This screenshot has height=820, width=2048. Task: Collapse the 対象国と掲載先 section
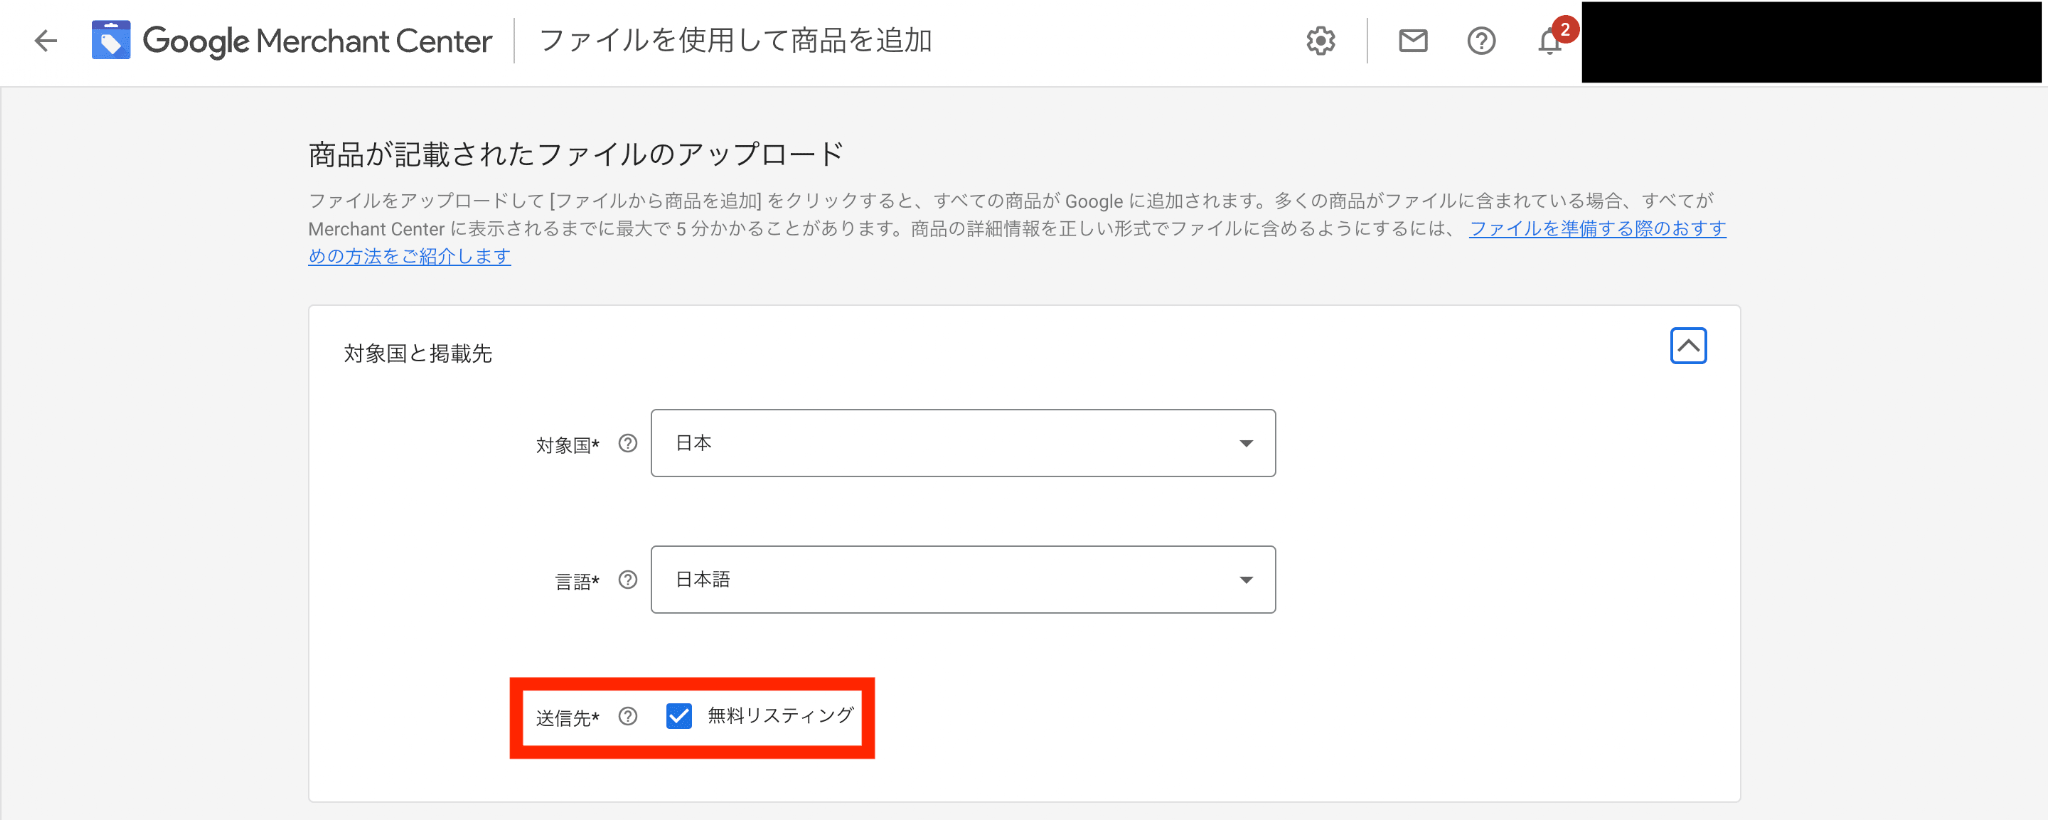[x=1688, y=346]
